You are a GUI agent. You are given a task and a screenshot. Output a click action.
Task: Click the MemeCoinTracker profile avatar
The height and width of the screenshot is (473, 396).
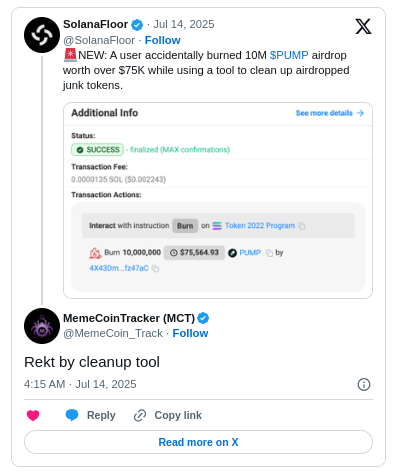click(42, 326)
